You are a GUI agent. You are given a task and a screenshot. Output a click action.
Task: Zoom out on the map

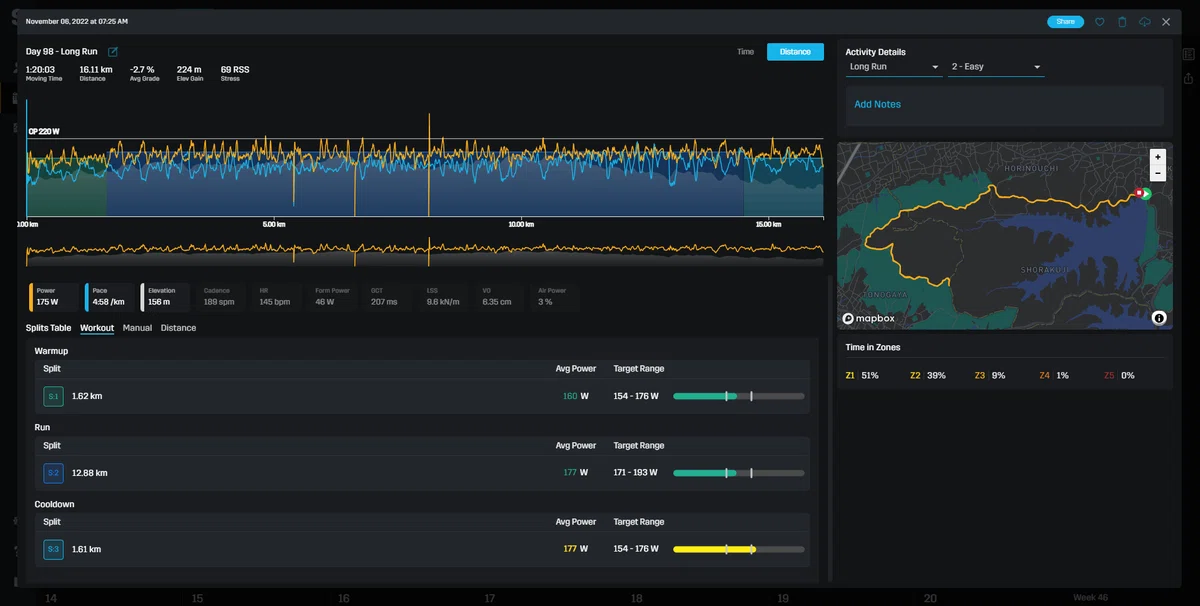(x=1157, y=172)
